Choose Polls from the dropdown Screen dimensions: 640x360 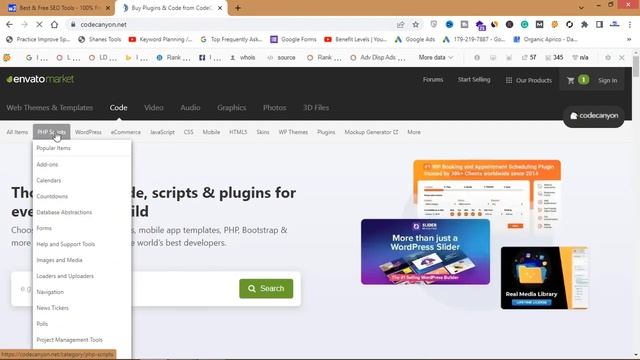click(42, 324)
